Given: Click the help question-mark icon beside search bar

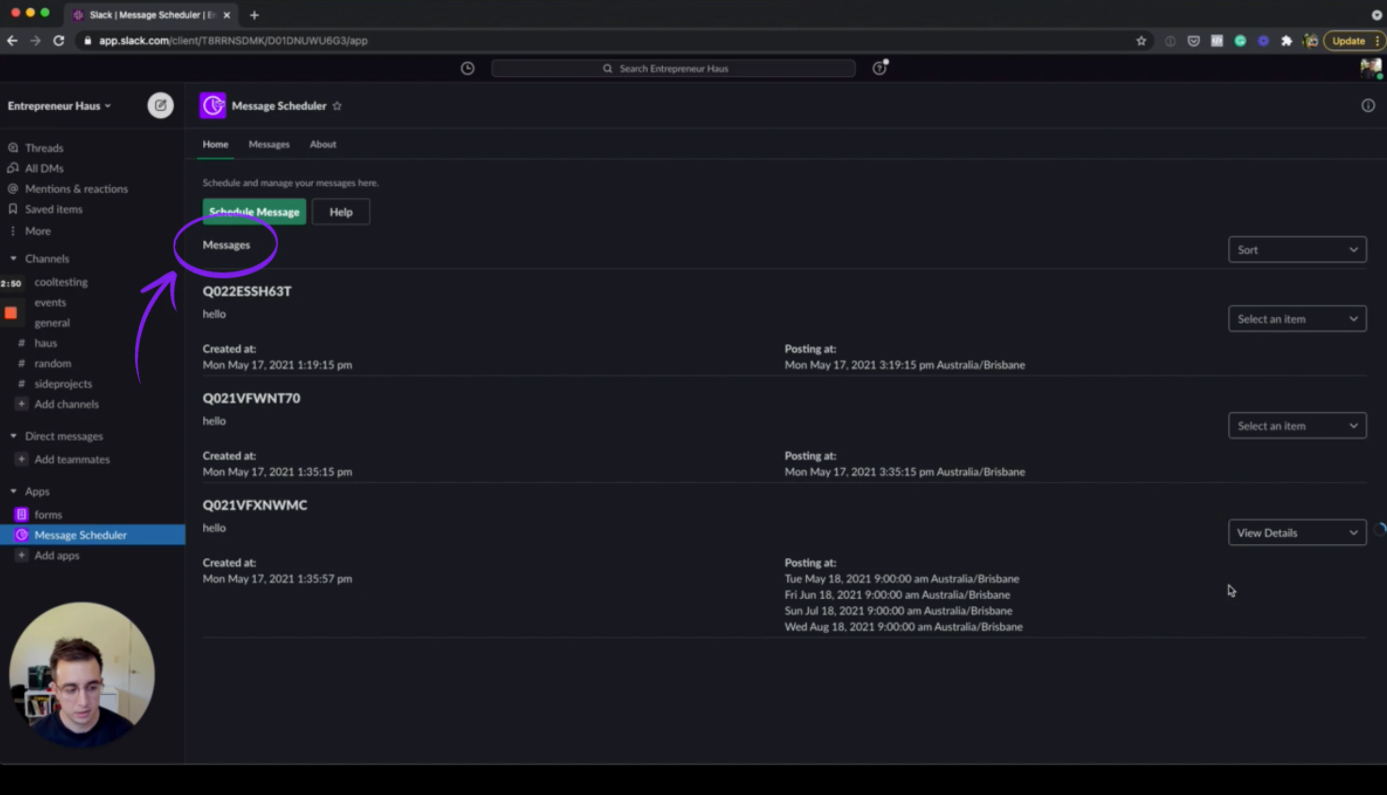Looking at the screenshot, I should pos(878,67).
